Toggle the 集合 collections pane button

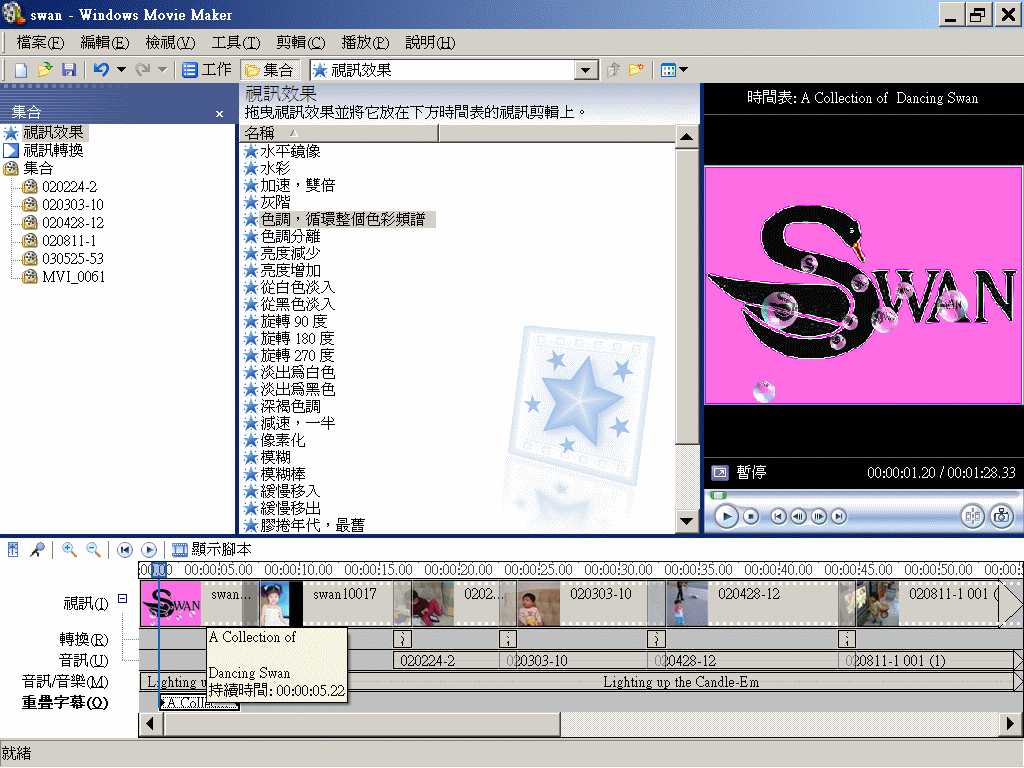pyautogui.click(x=271, y=69)
